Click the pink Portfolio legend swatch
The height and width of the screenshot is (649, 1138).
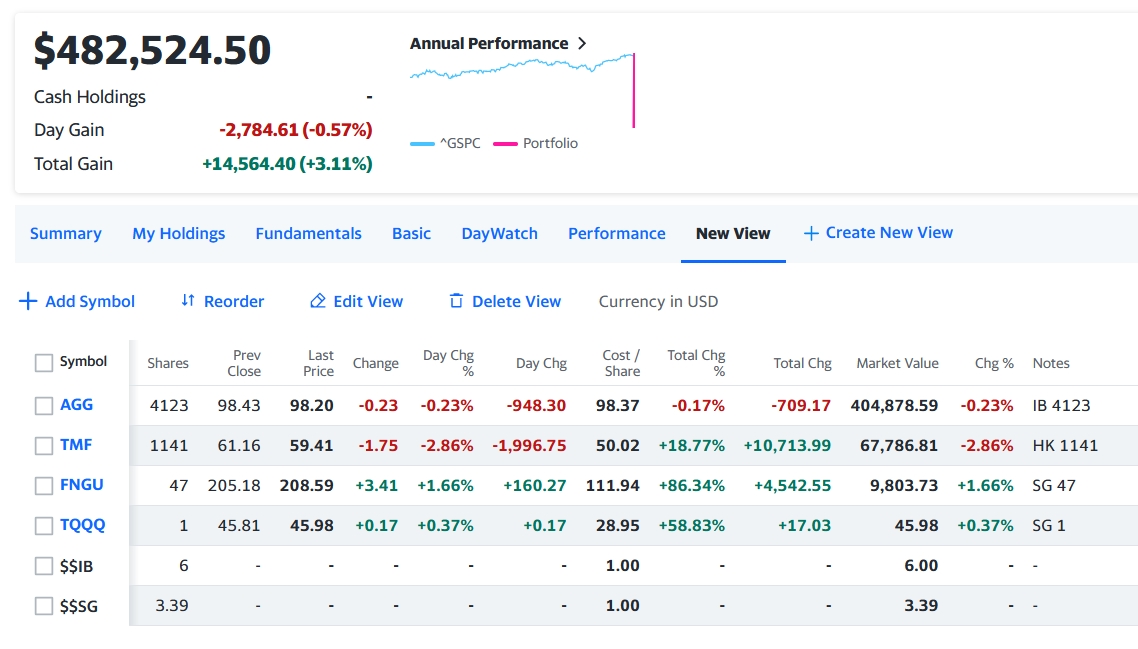pos(504,144)
